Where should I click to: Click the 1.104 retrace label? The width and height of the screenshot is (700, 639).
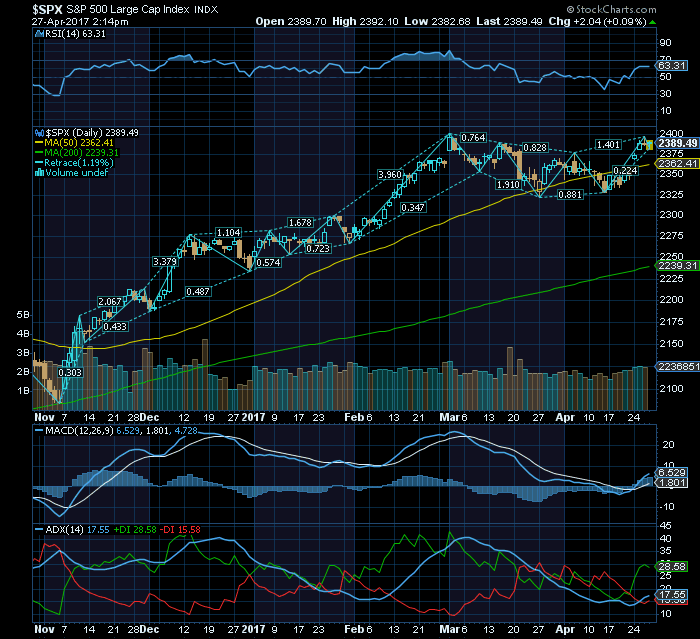229,233
